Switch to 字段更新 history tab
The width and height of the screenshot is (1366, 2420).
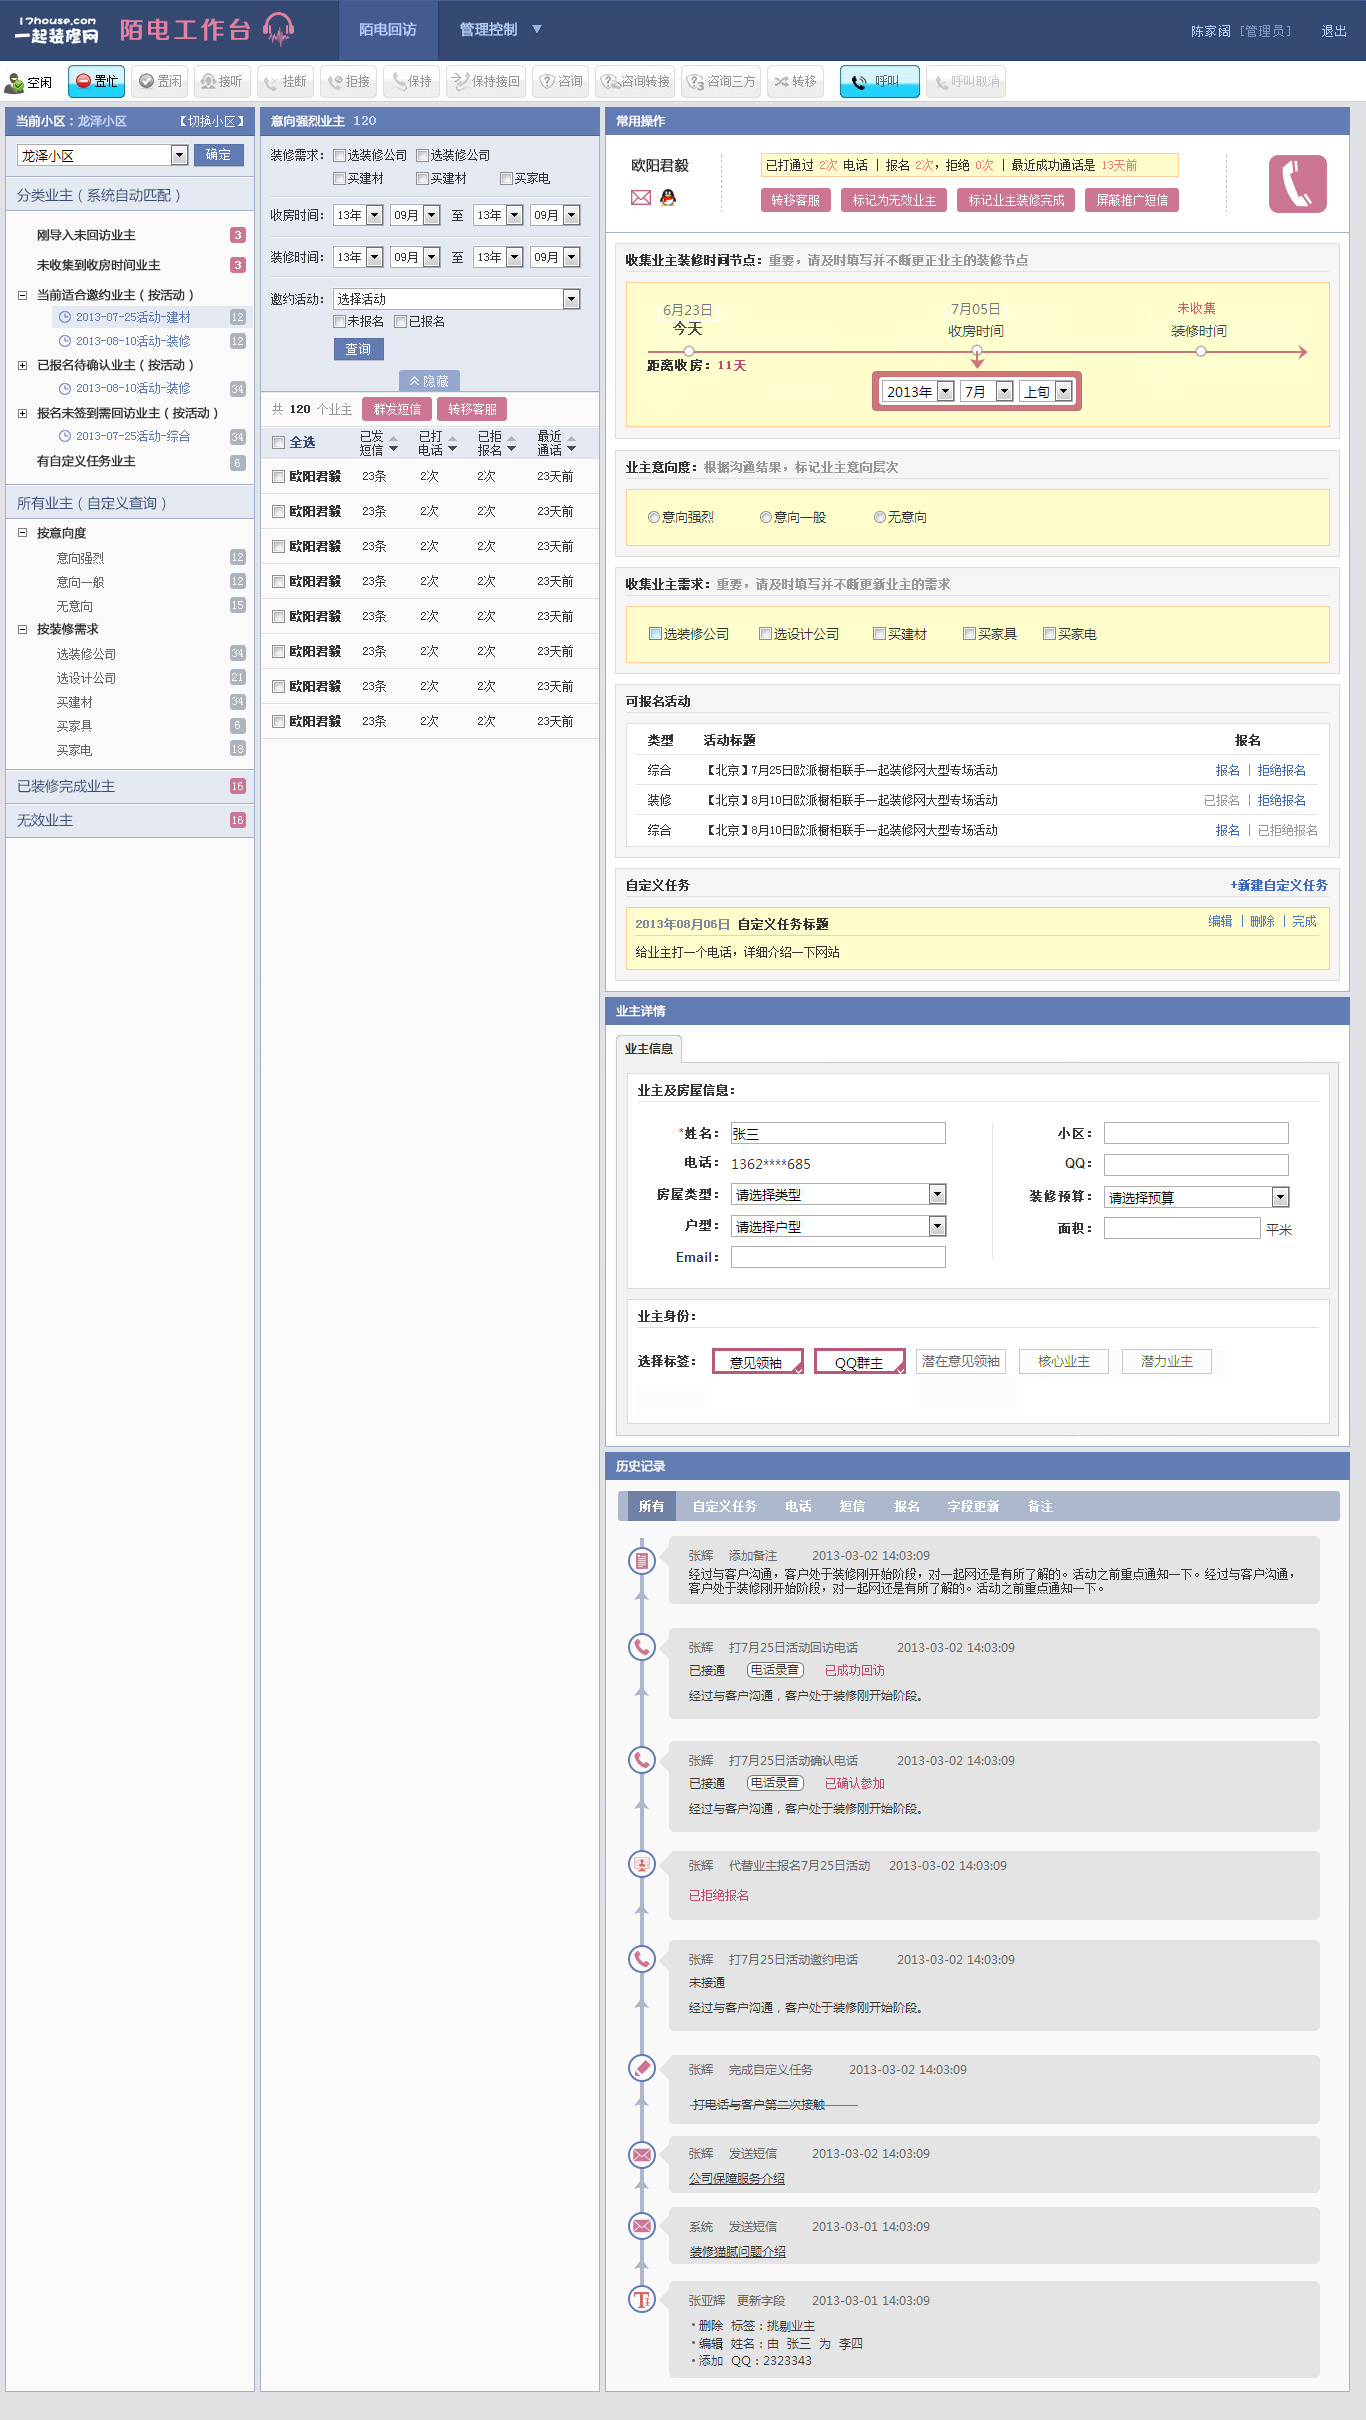pyautogui.click(x=973, y=1506)
